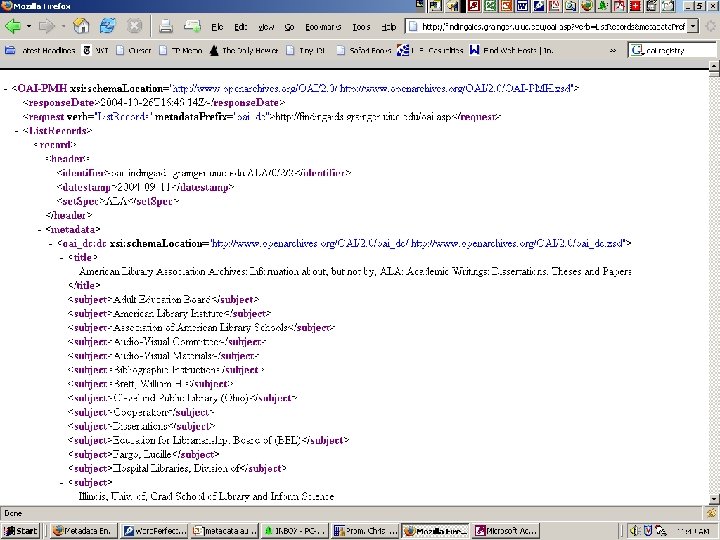
Task: Click the Google search engine icon
Action: (x=637, y=50)
